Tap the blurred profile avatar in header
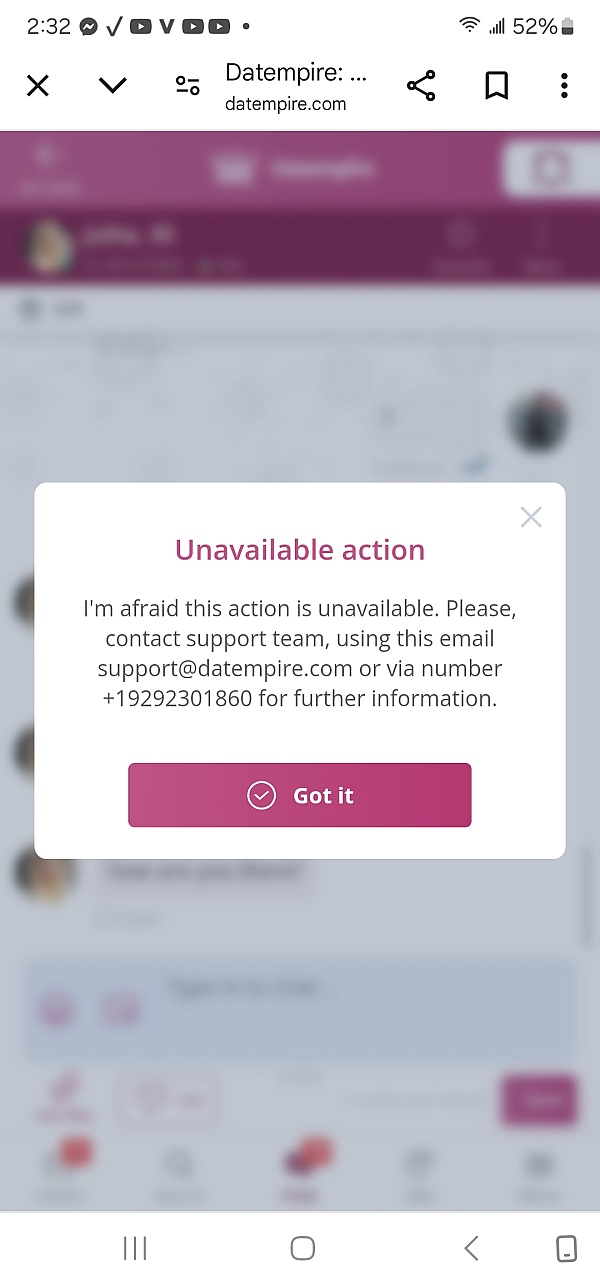The image size is (600, 1286). pos(50,246)
